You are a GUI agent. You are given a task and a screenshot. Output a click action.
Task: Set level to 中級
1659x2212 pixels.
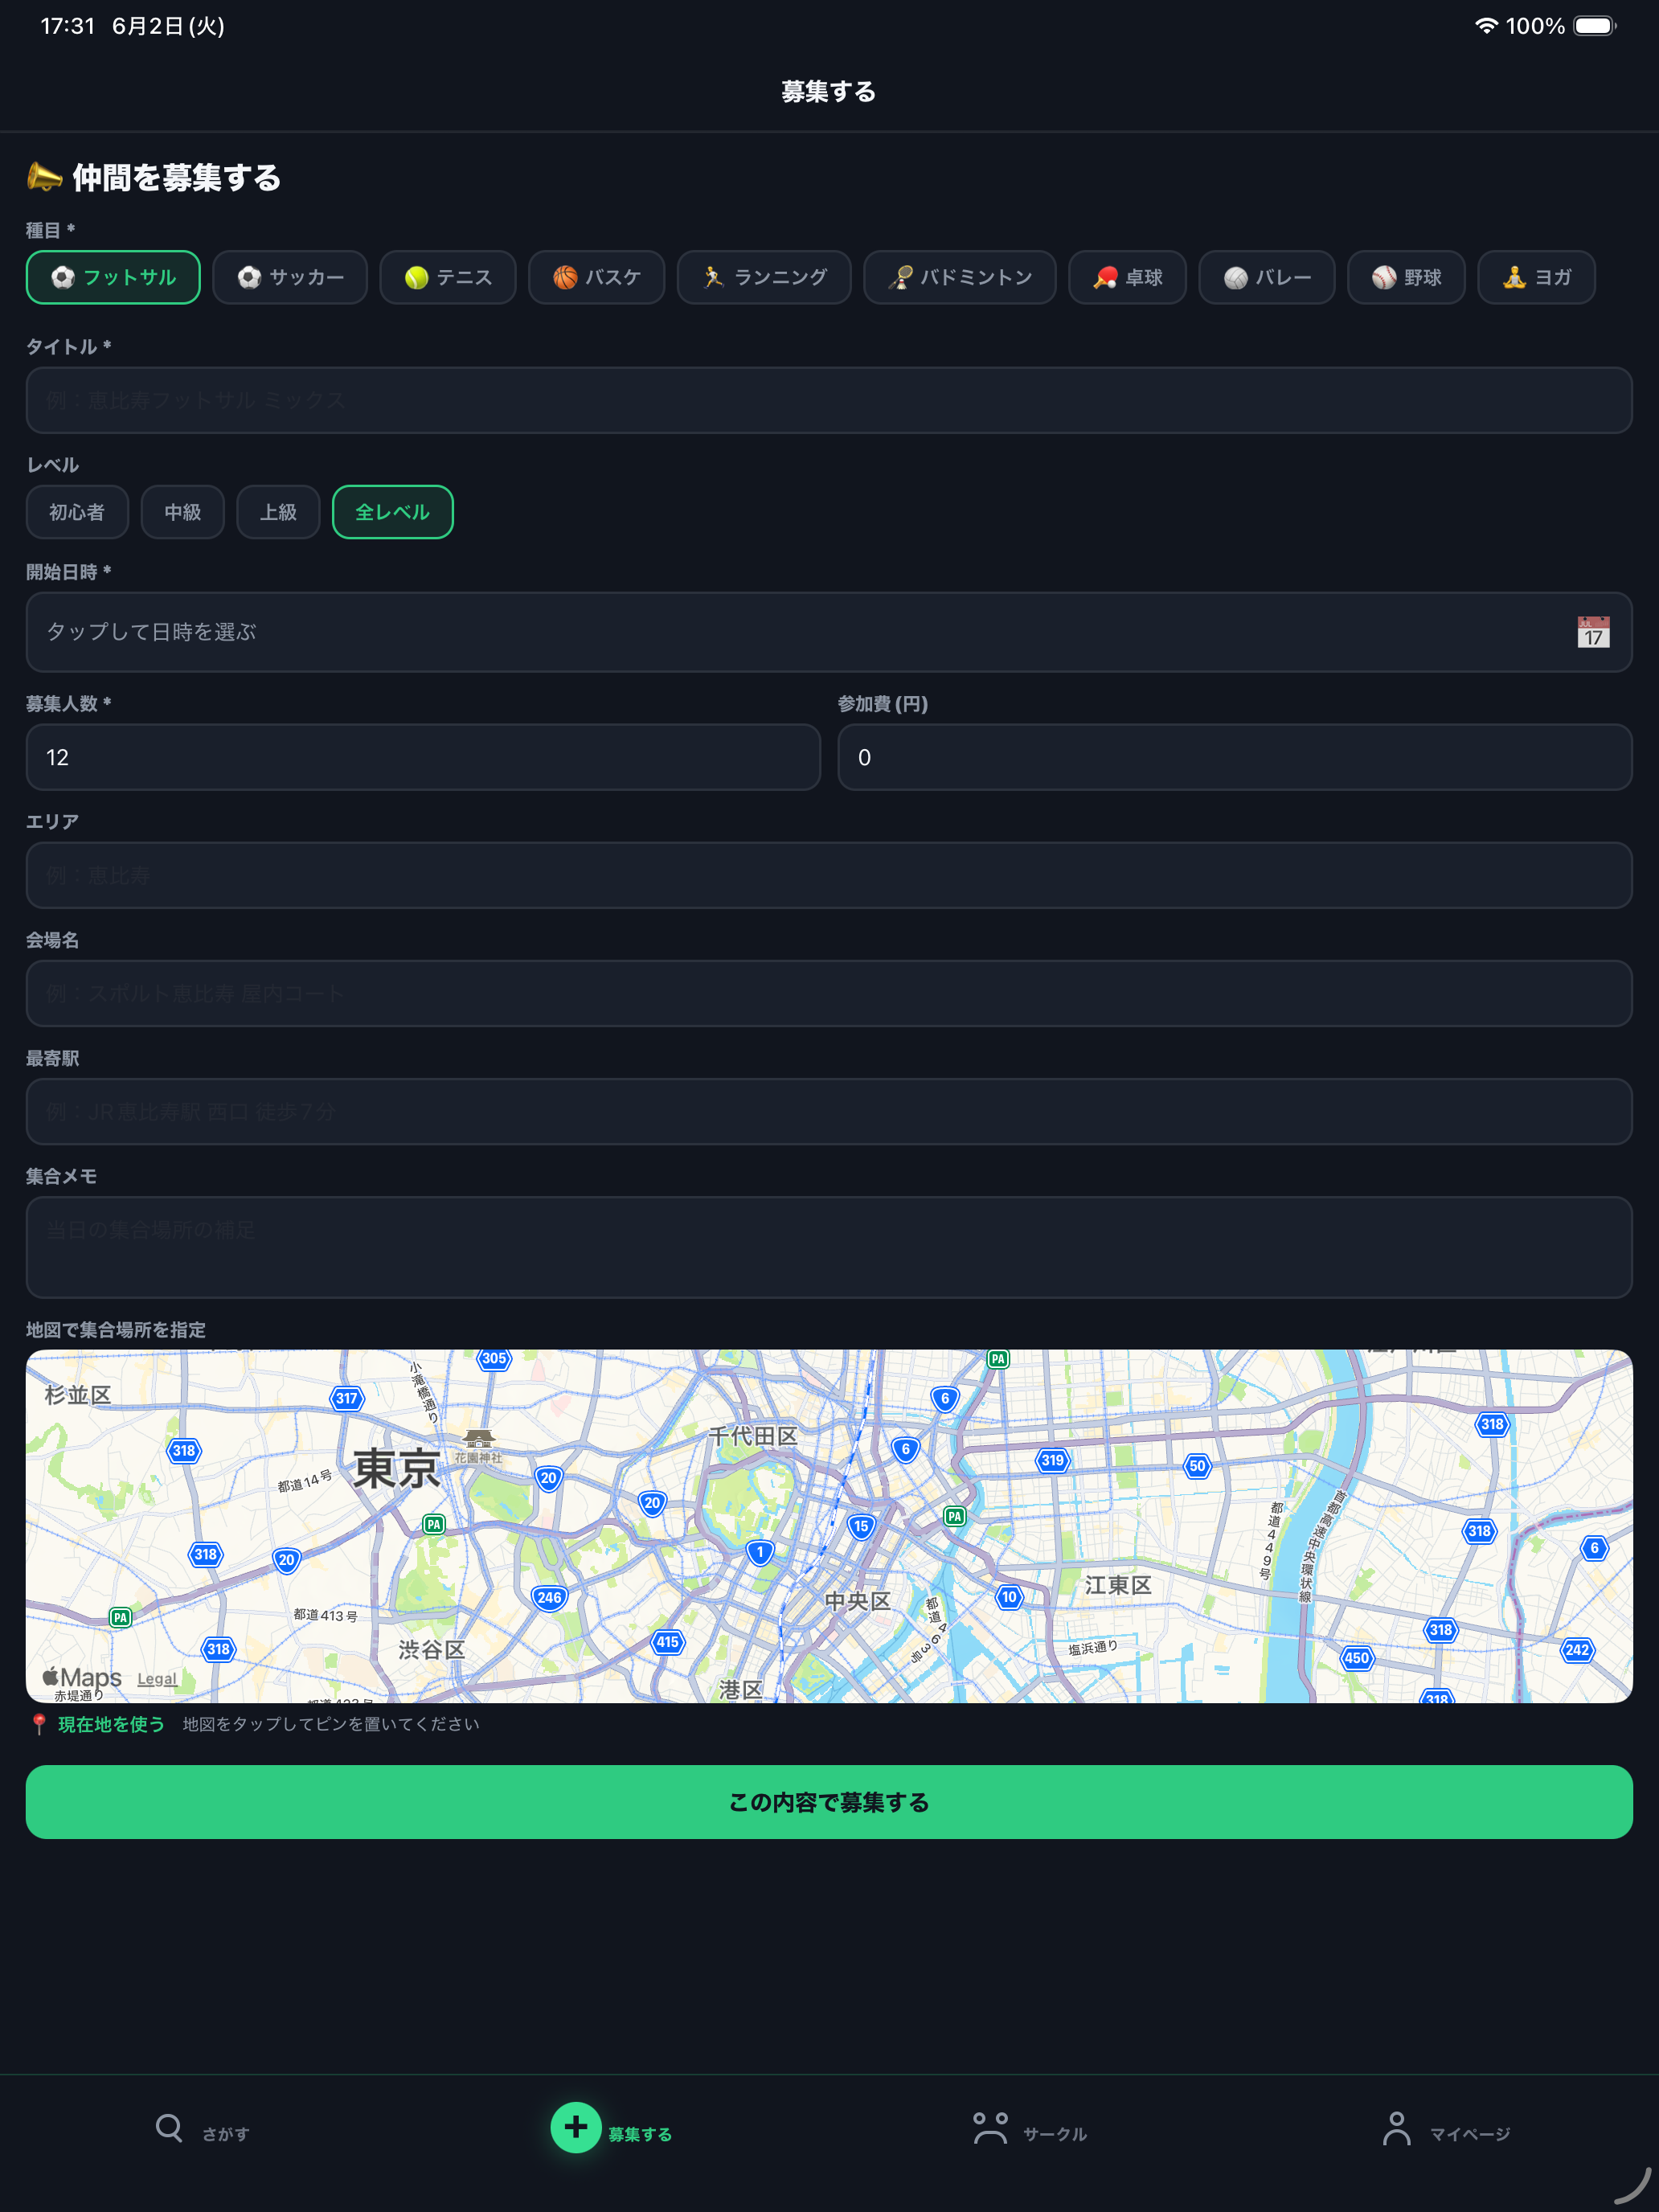pos(183,512)
